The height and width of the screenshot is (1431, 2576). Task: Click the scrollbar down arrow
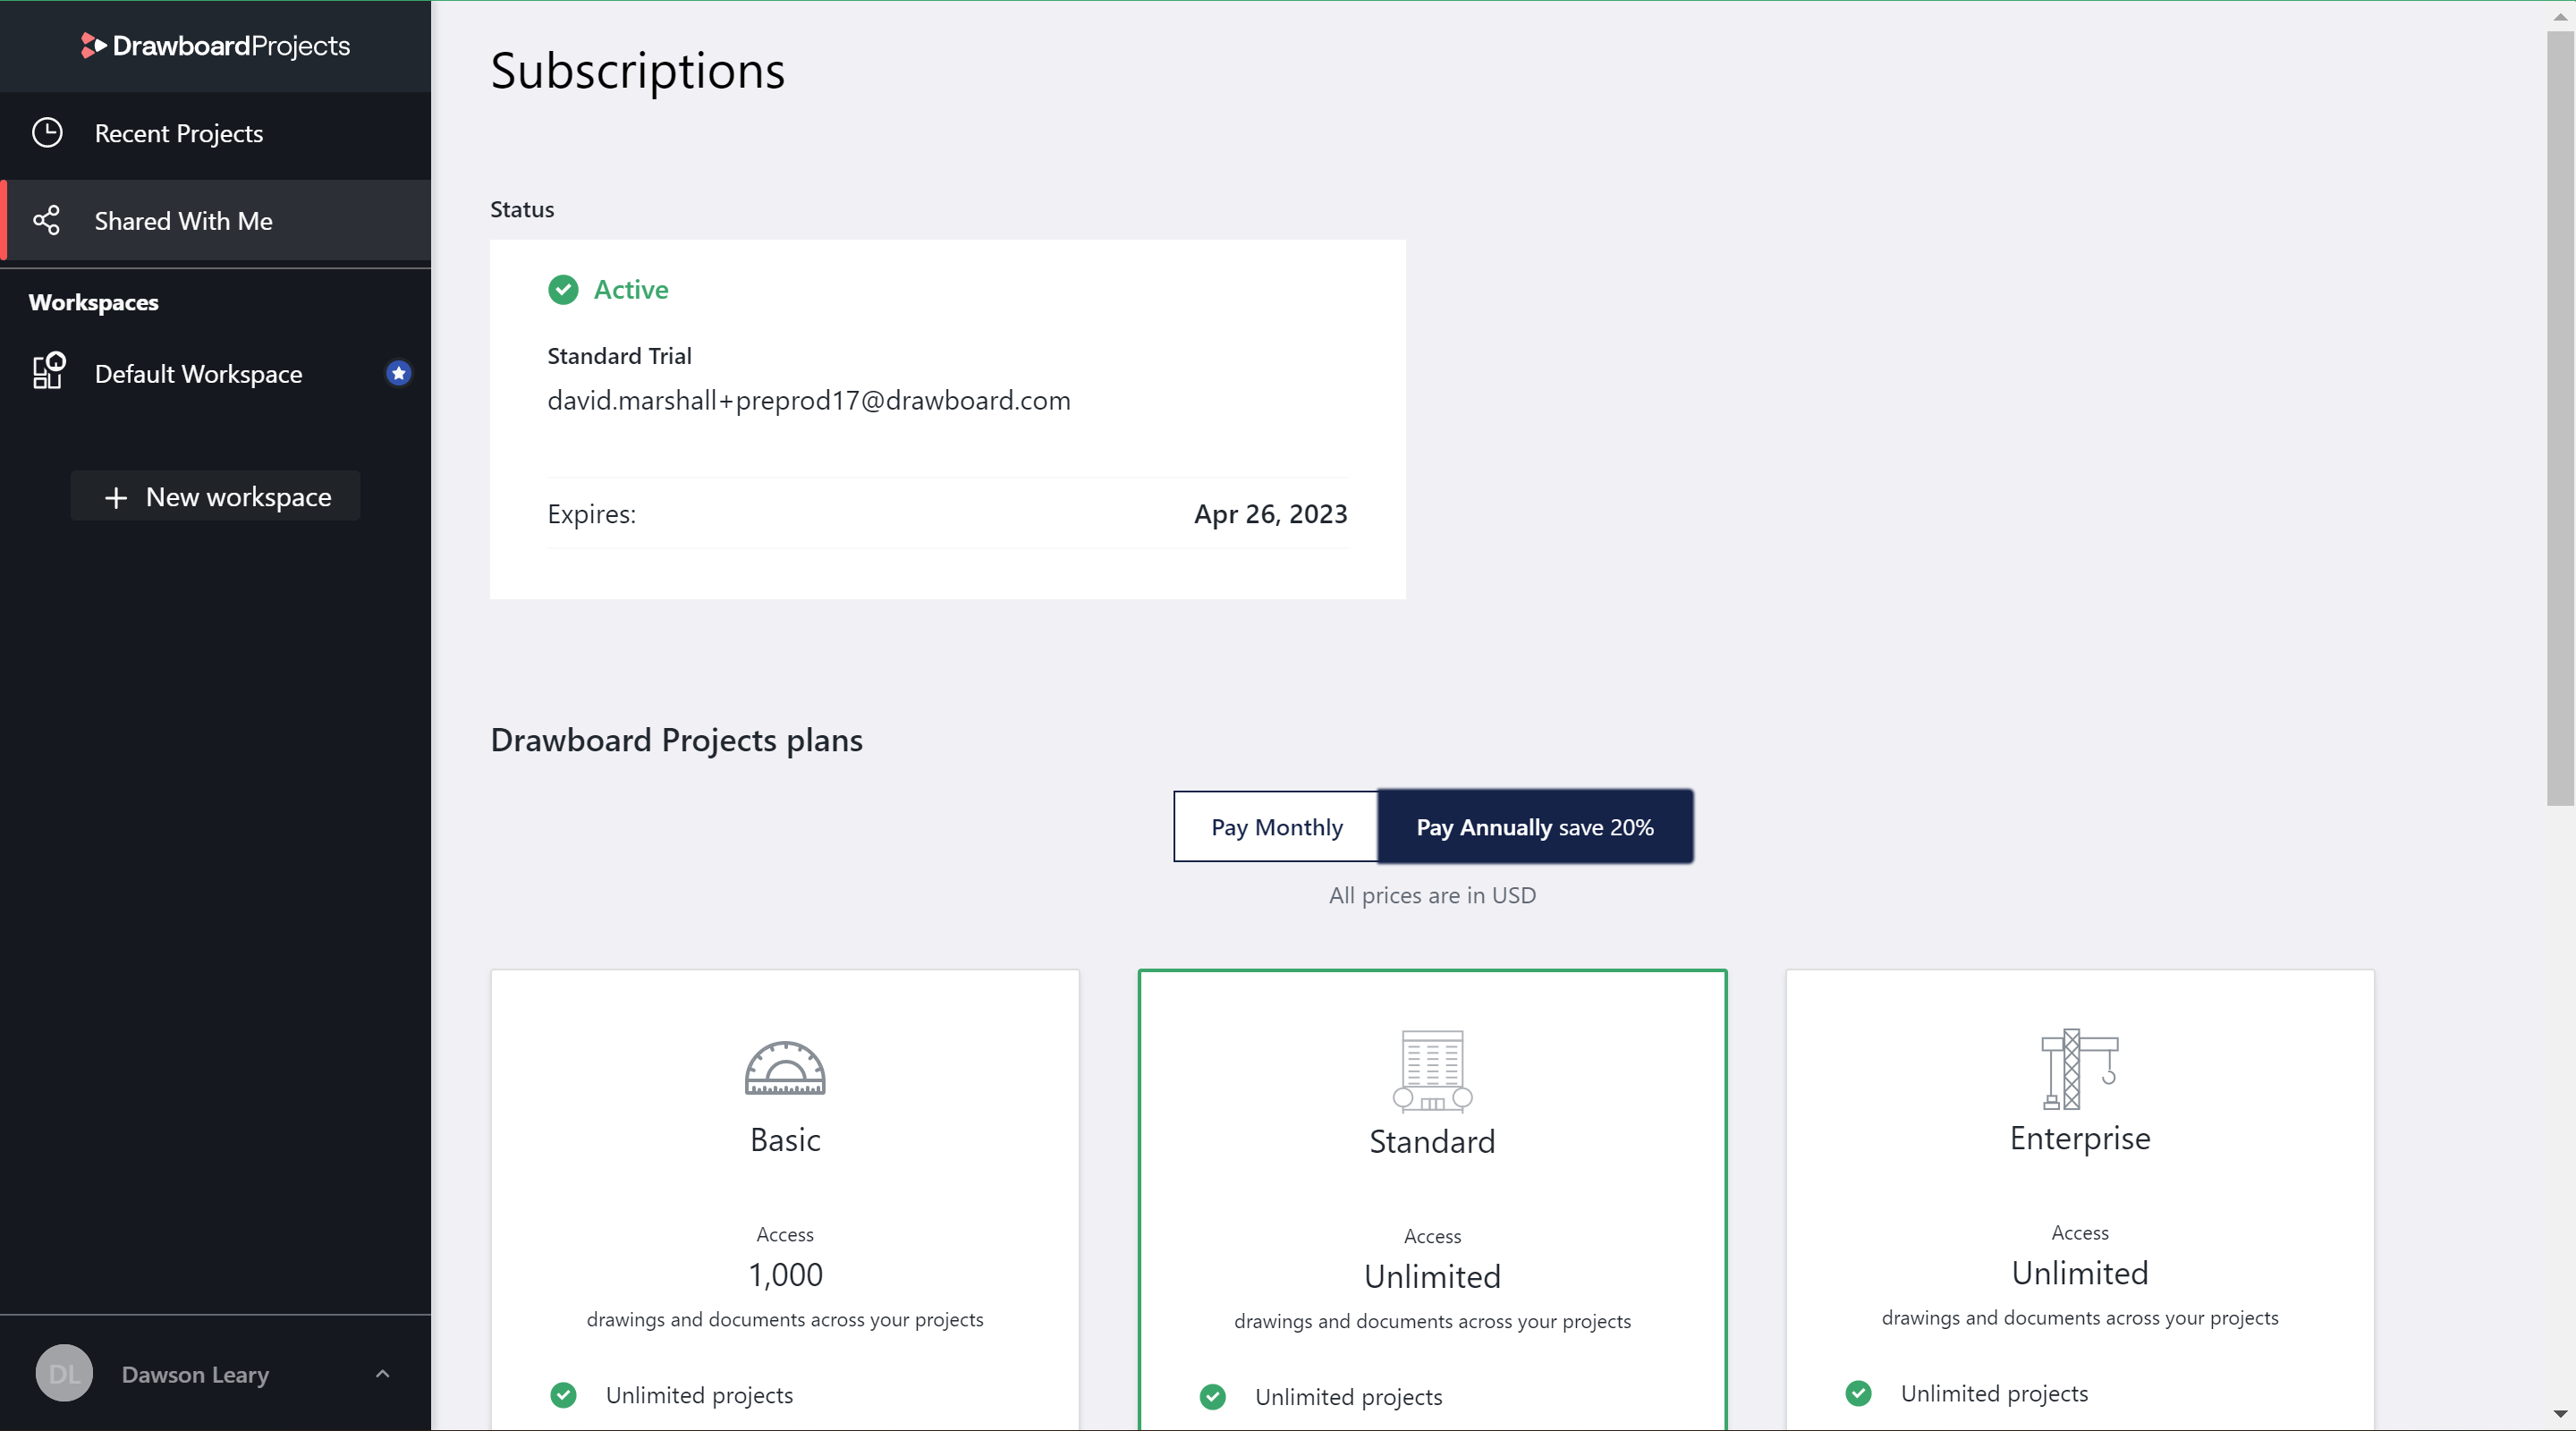(x=2560, y=1414)
